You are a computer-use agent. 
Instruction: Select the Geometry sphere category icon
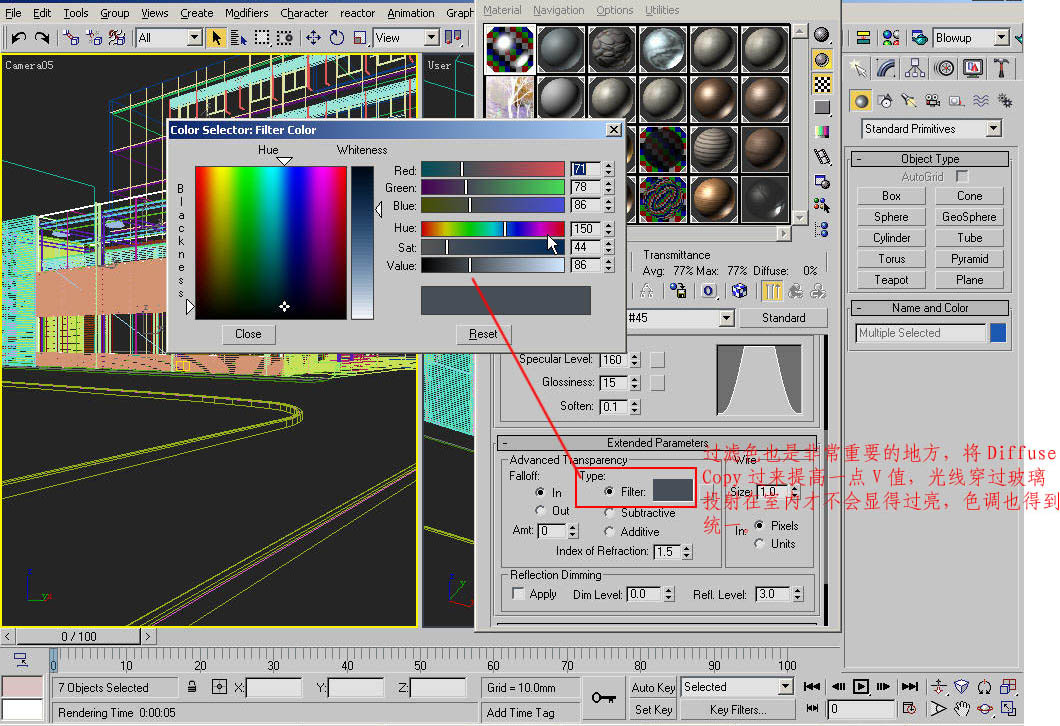tap(861, 101)
